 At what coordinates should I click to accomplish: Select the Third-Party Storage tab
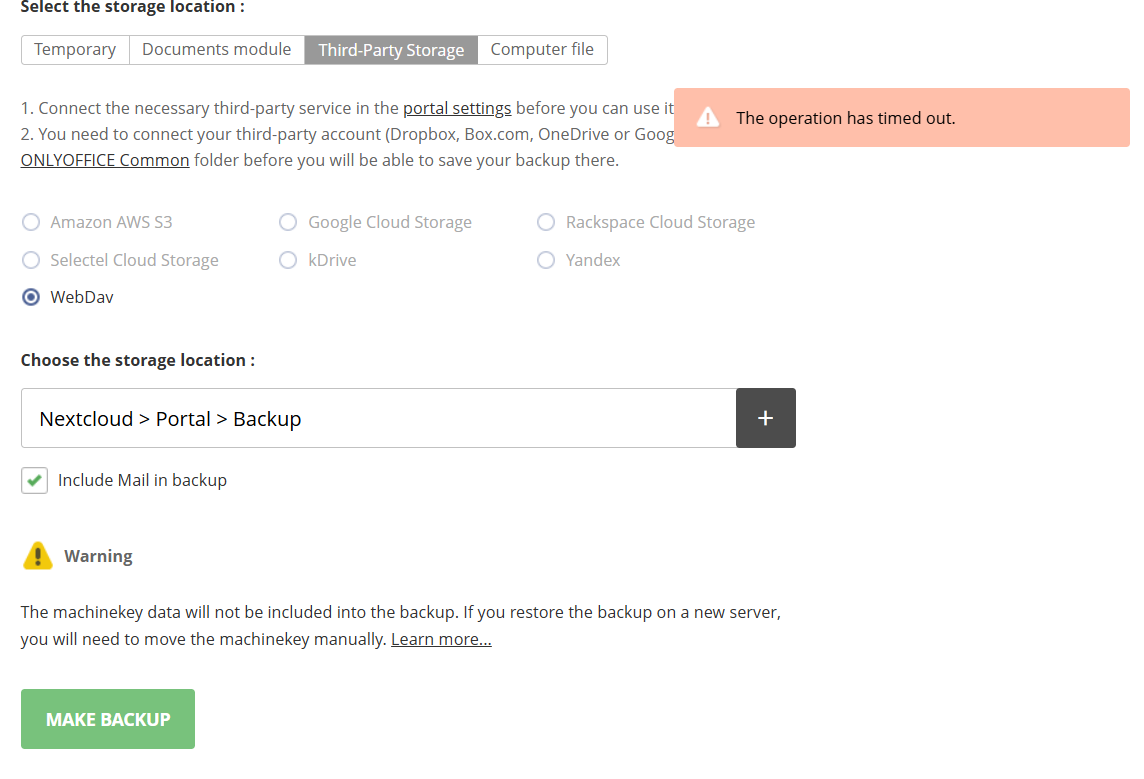(x=391, y=50)
